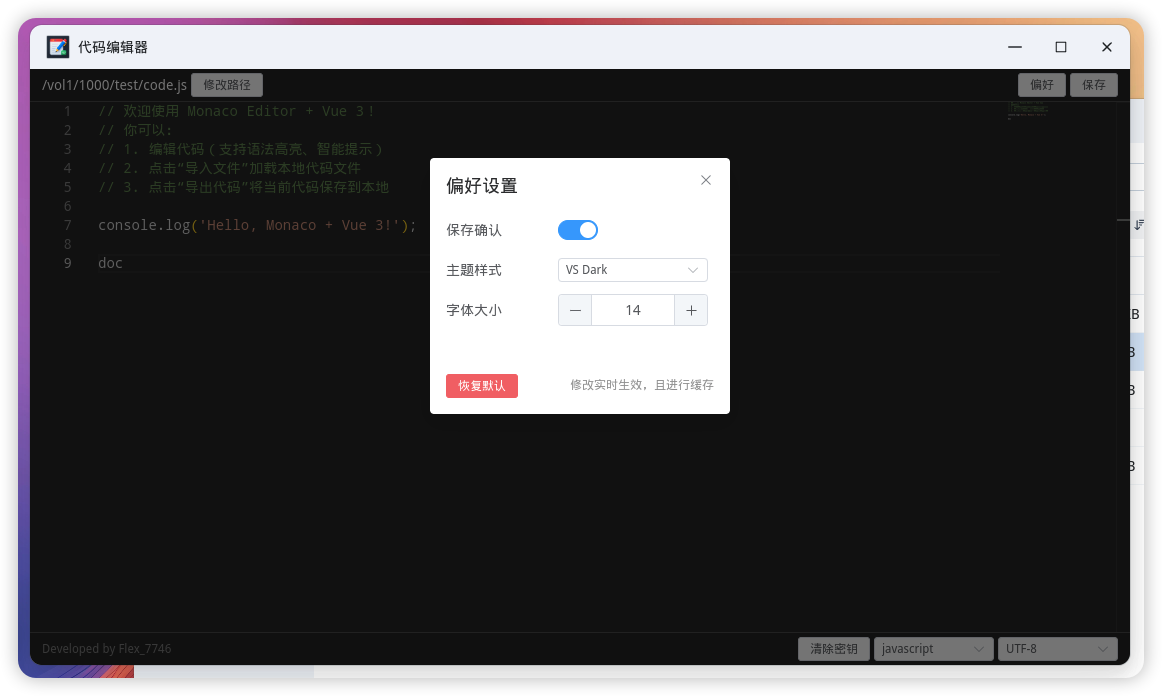Increase font size with plus button

pyautogui.click(x=691, y=310)
